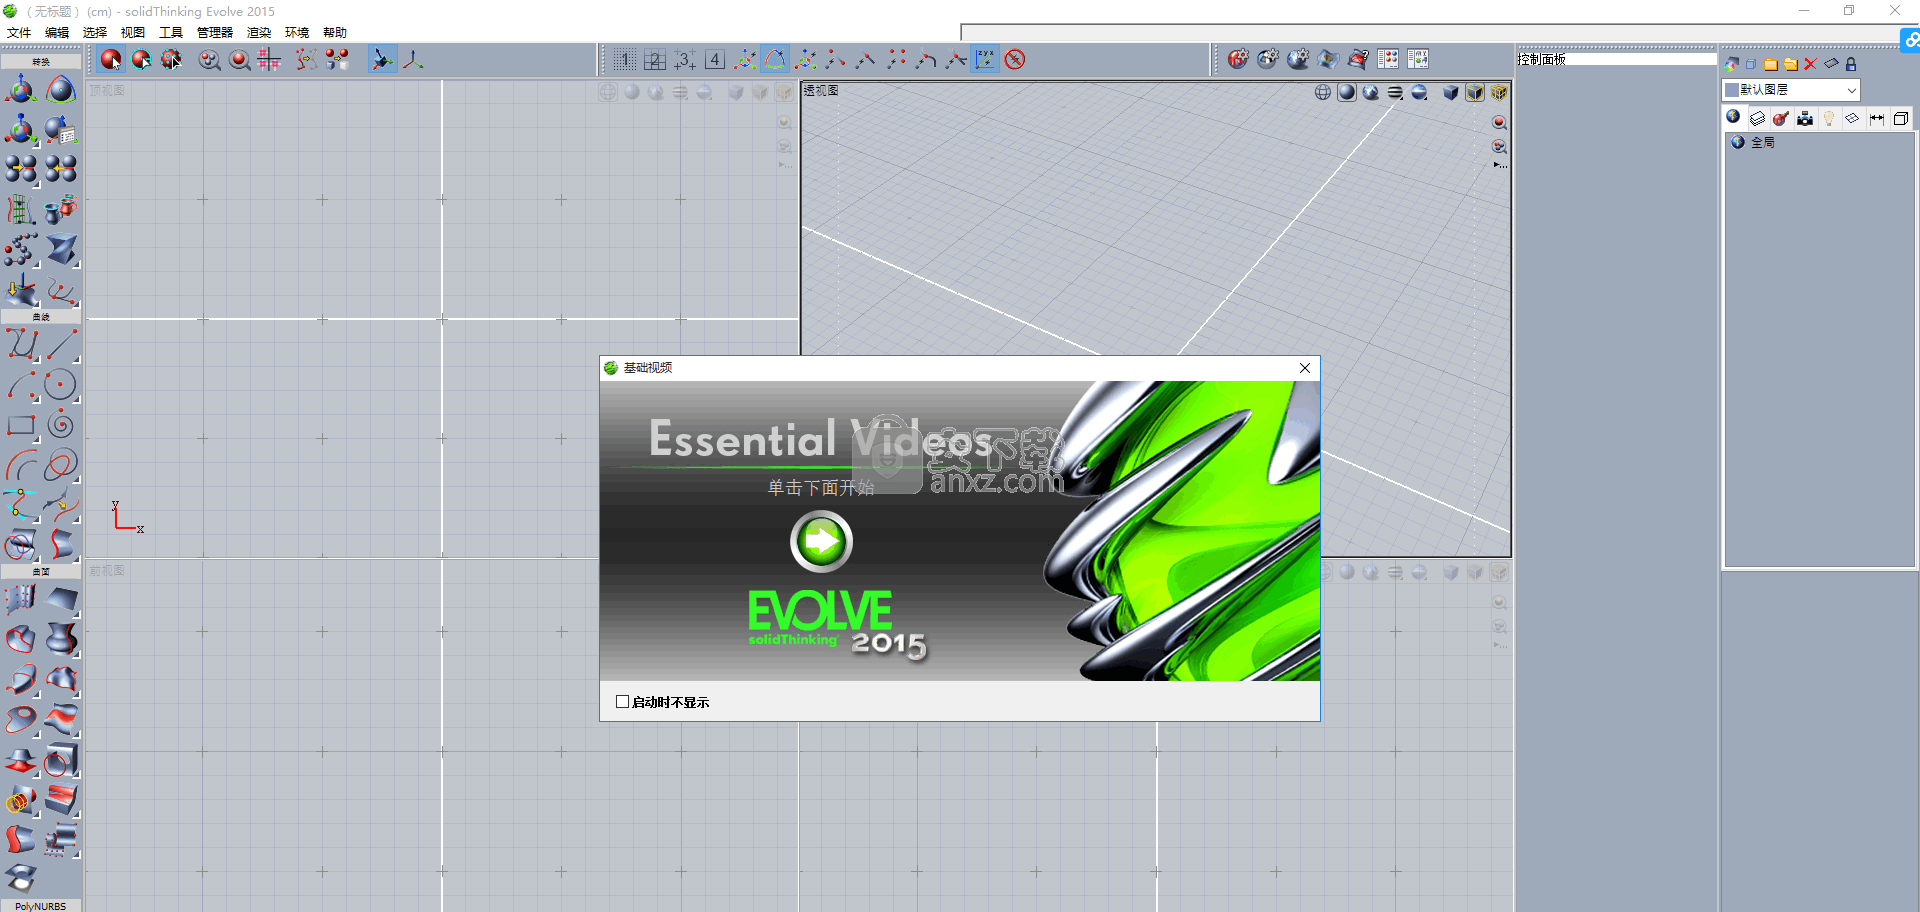
Task: Select the rectangle curve tool
Action: (x=21, y=425)
